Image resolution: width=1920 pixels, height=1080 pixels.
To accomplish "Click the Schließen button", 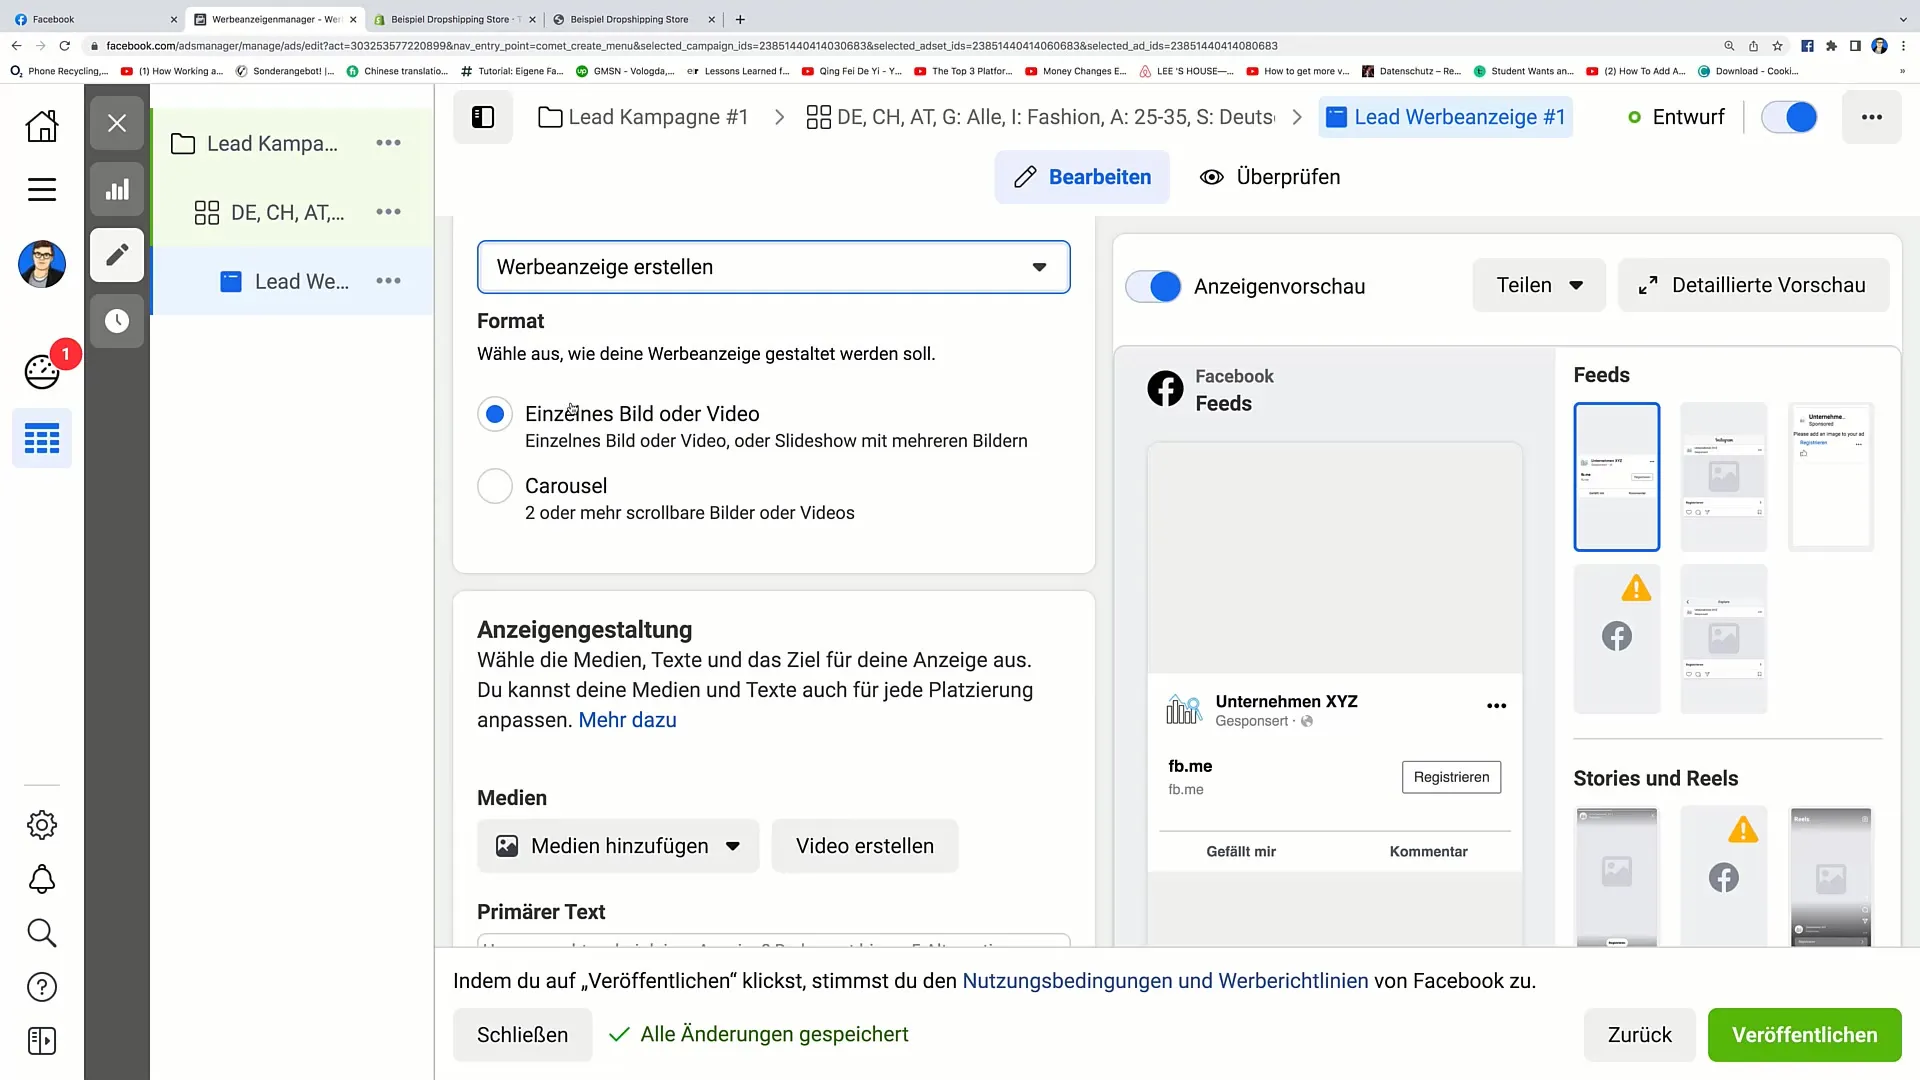I will [522, 1035].
